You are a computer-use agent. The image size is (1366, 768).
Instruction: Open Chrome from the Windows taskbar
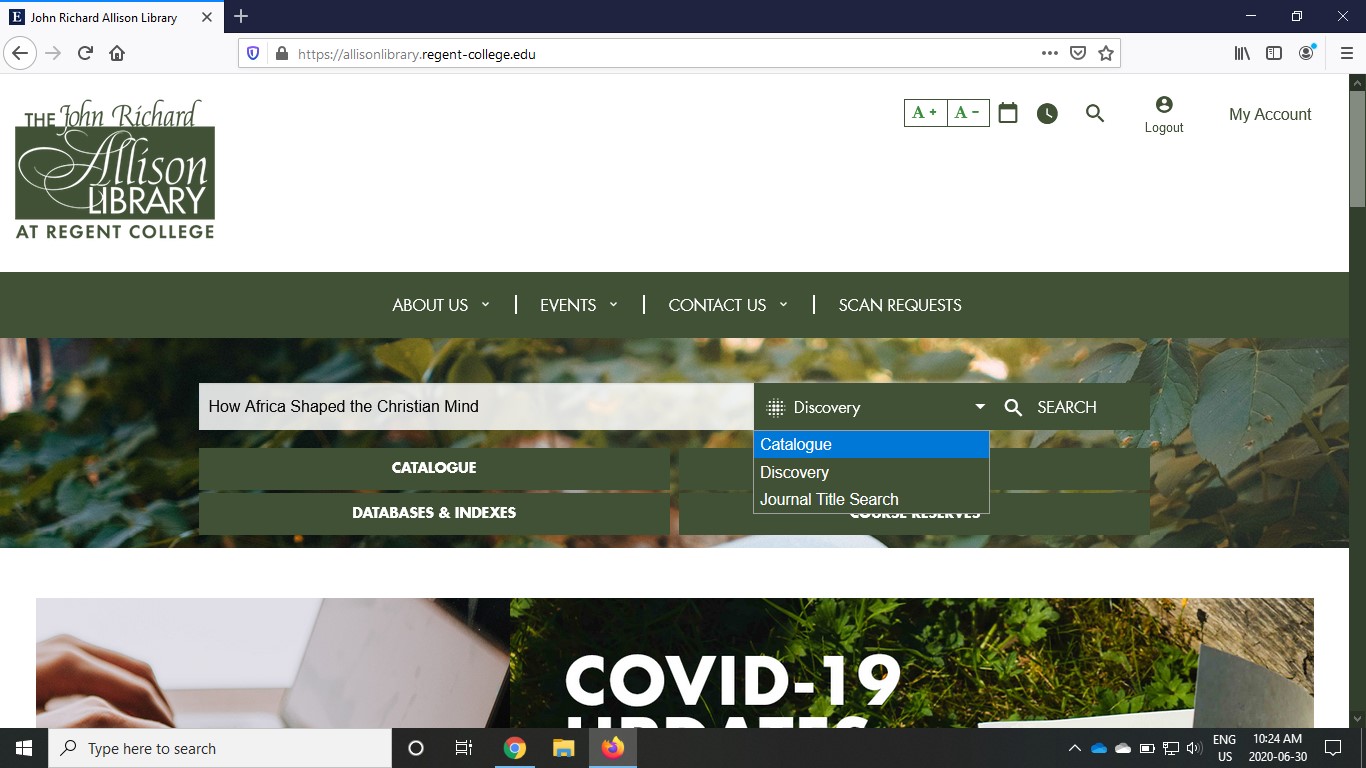tap(515, 748)
